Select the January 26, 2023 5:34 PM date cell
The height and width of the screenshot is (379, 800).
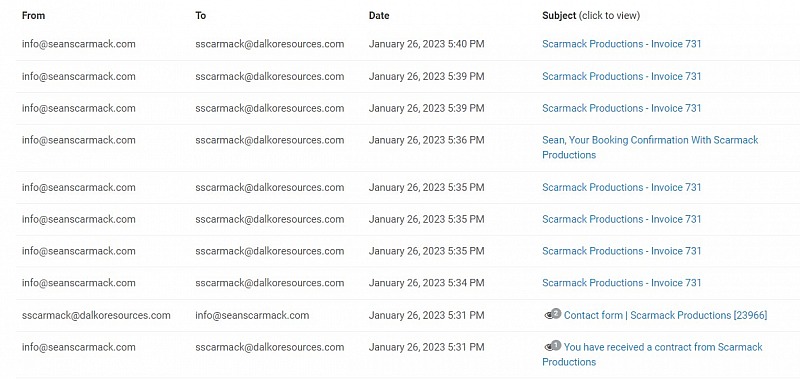coord(427,283)
